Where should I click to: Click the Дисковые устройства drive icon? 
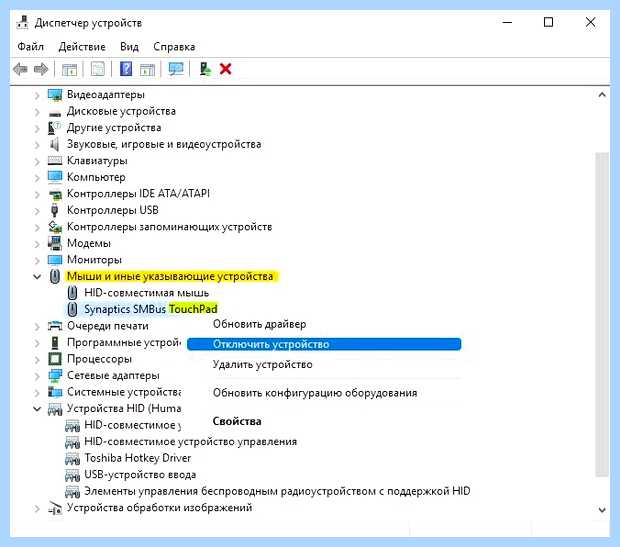[x=55, y=114]
